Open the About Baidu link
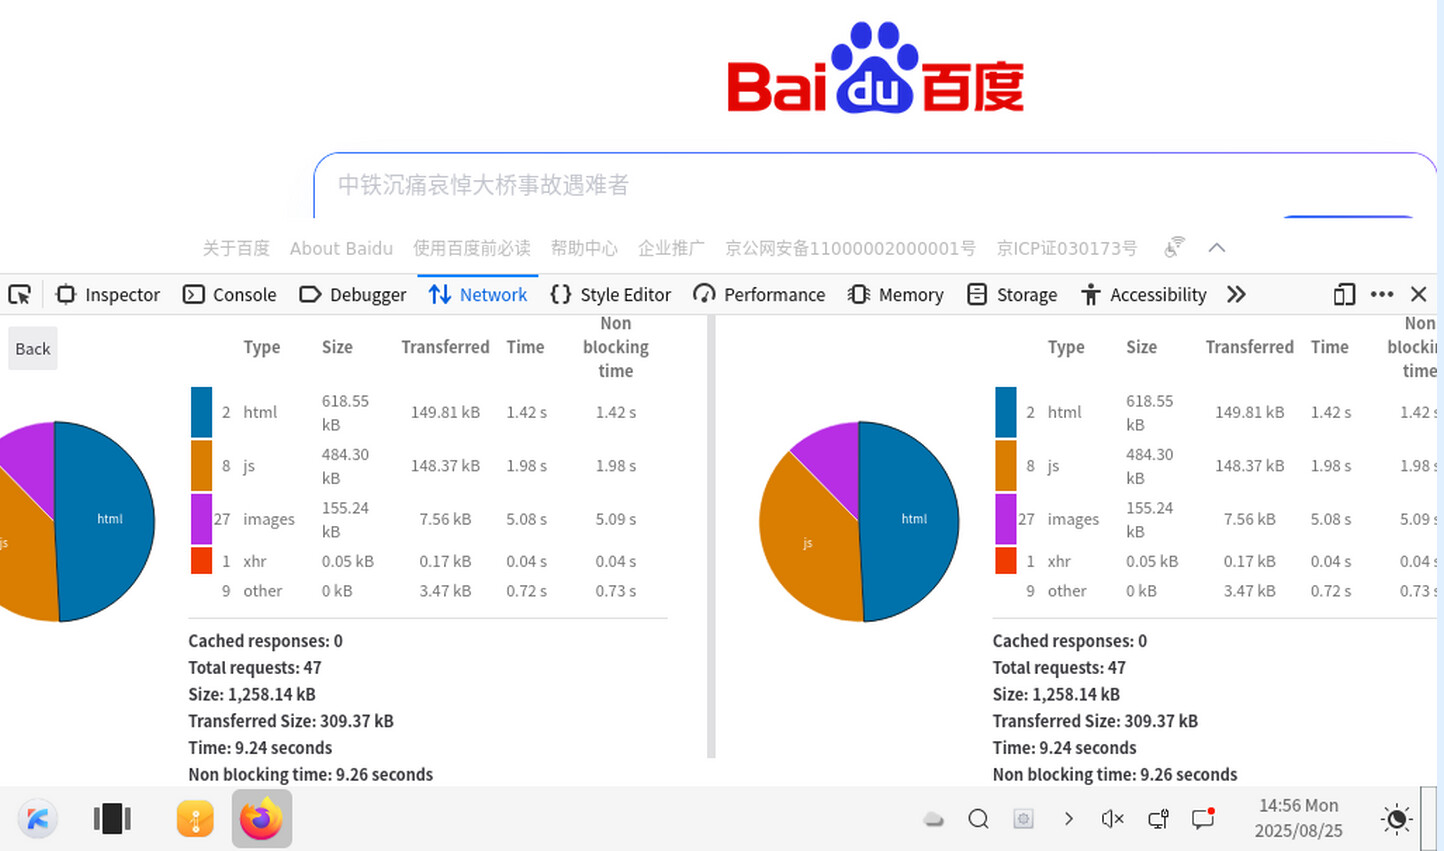Image resolution: width=1444 pixels, height=851 pixels. (341, 248)
